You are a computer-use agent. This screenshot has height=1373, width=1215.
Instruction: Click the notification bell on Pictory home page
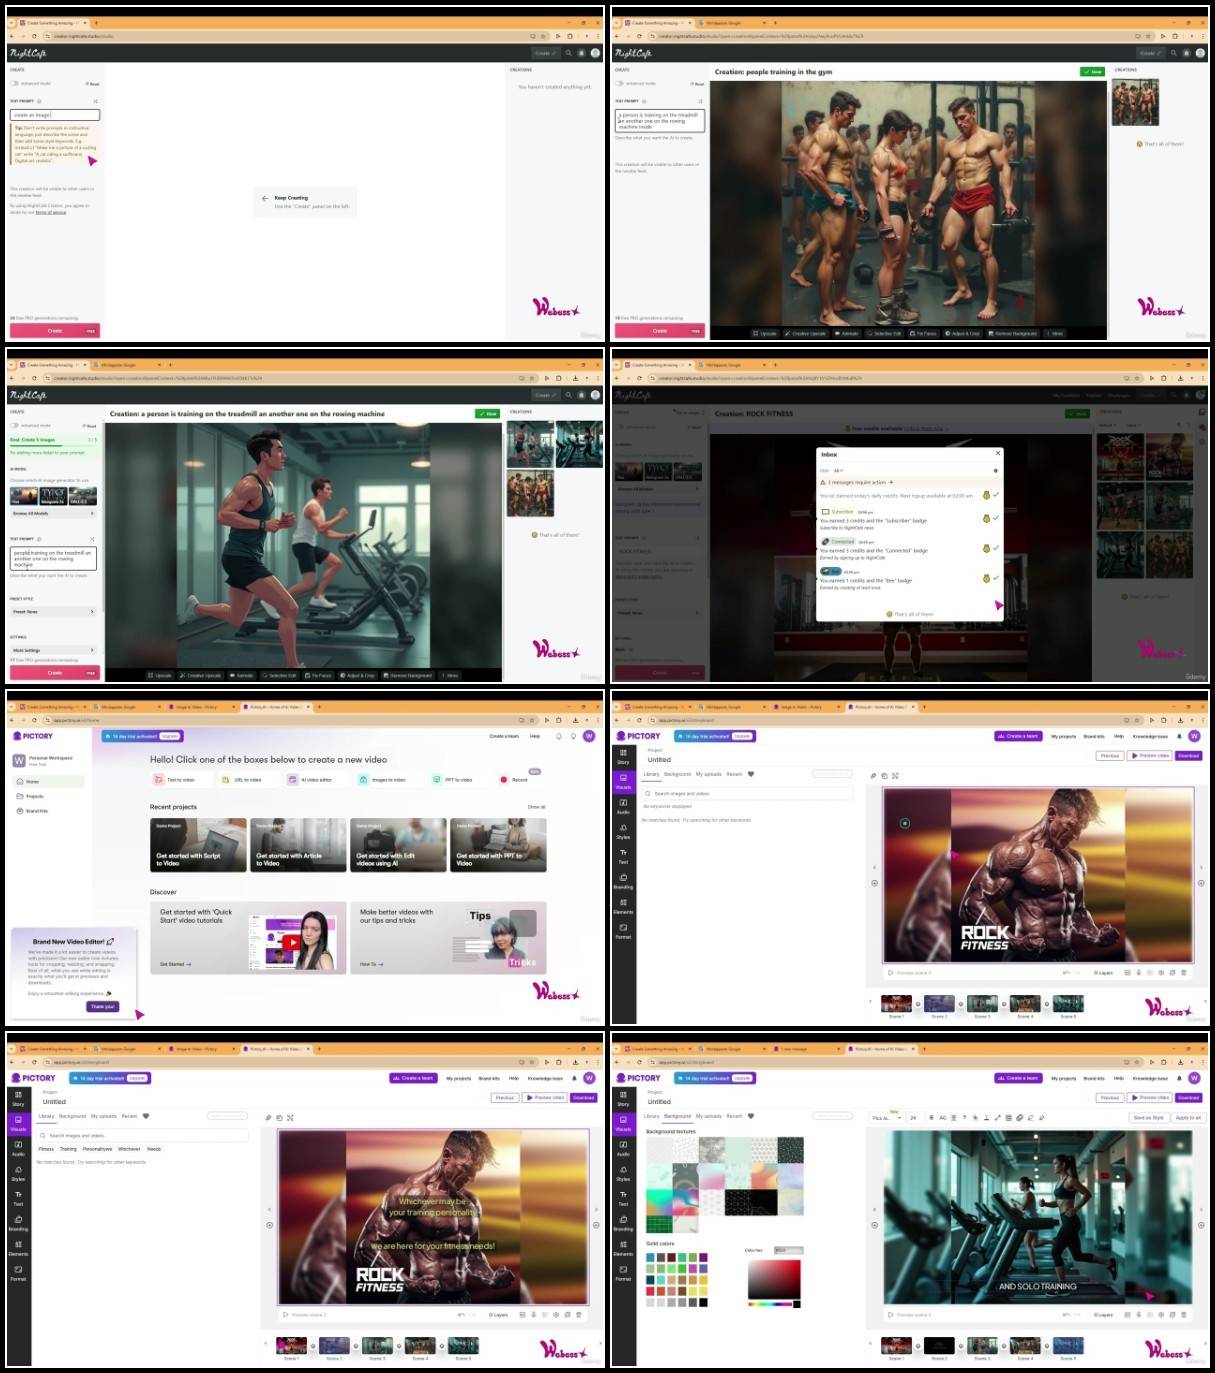558,736
